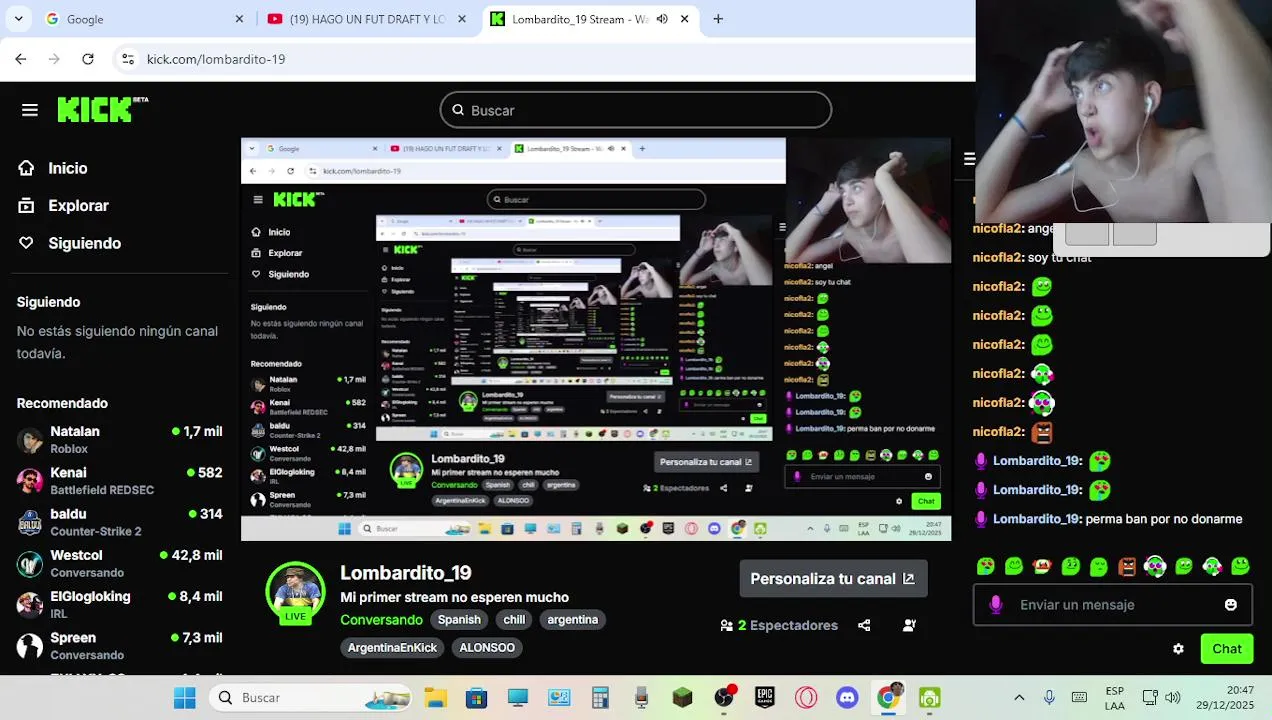The height and width of the screenshot is (720, 1272).
Task: Mute the Kick tab using its speaker icon
Action: (x=662, y=19)
